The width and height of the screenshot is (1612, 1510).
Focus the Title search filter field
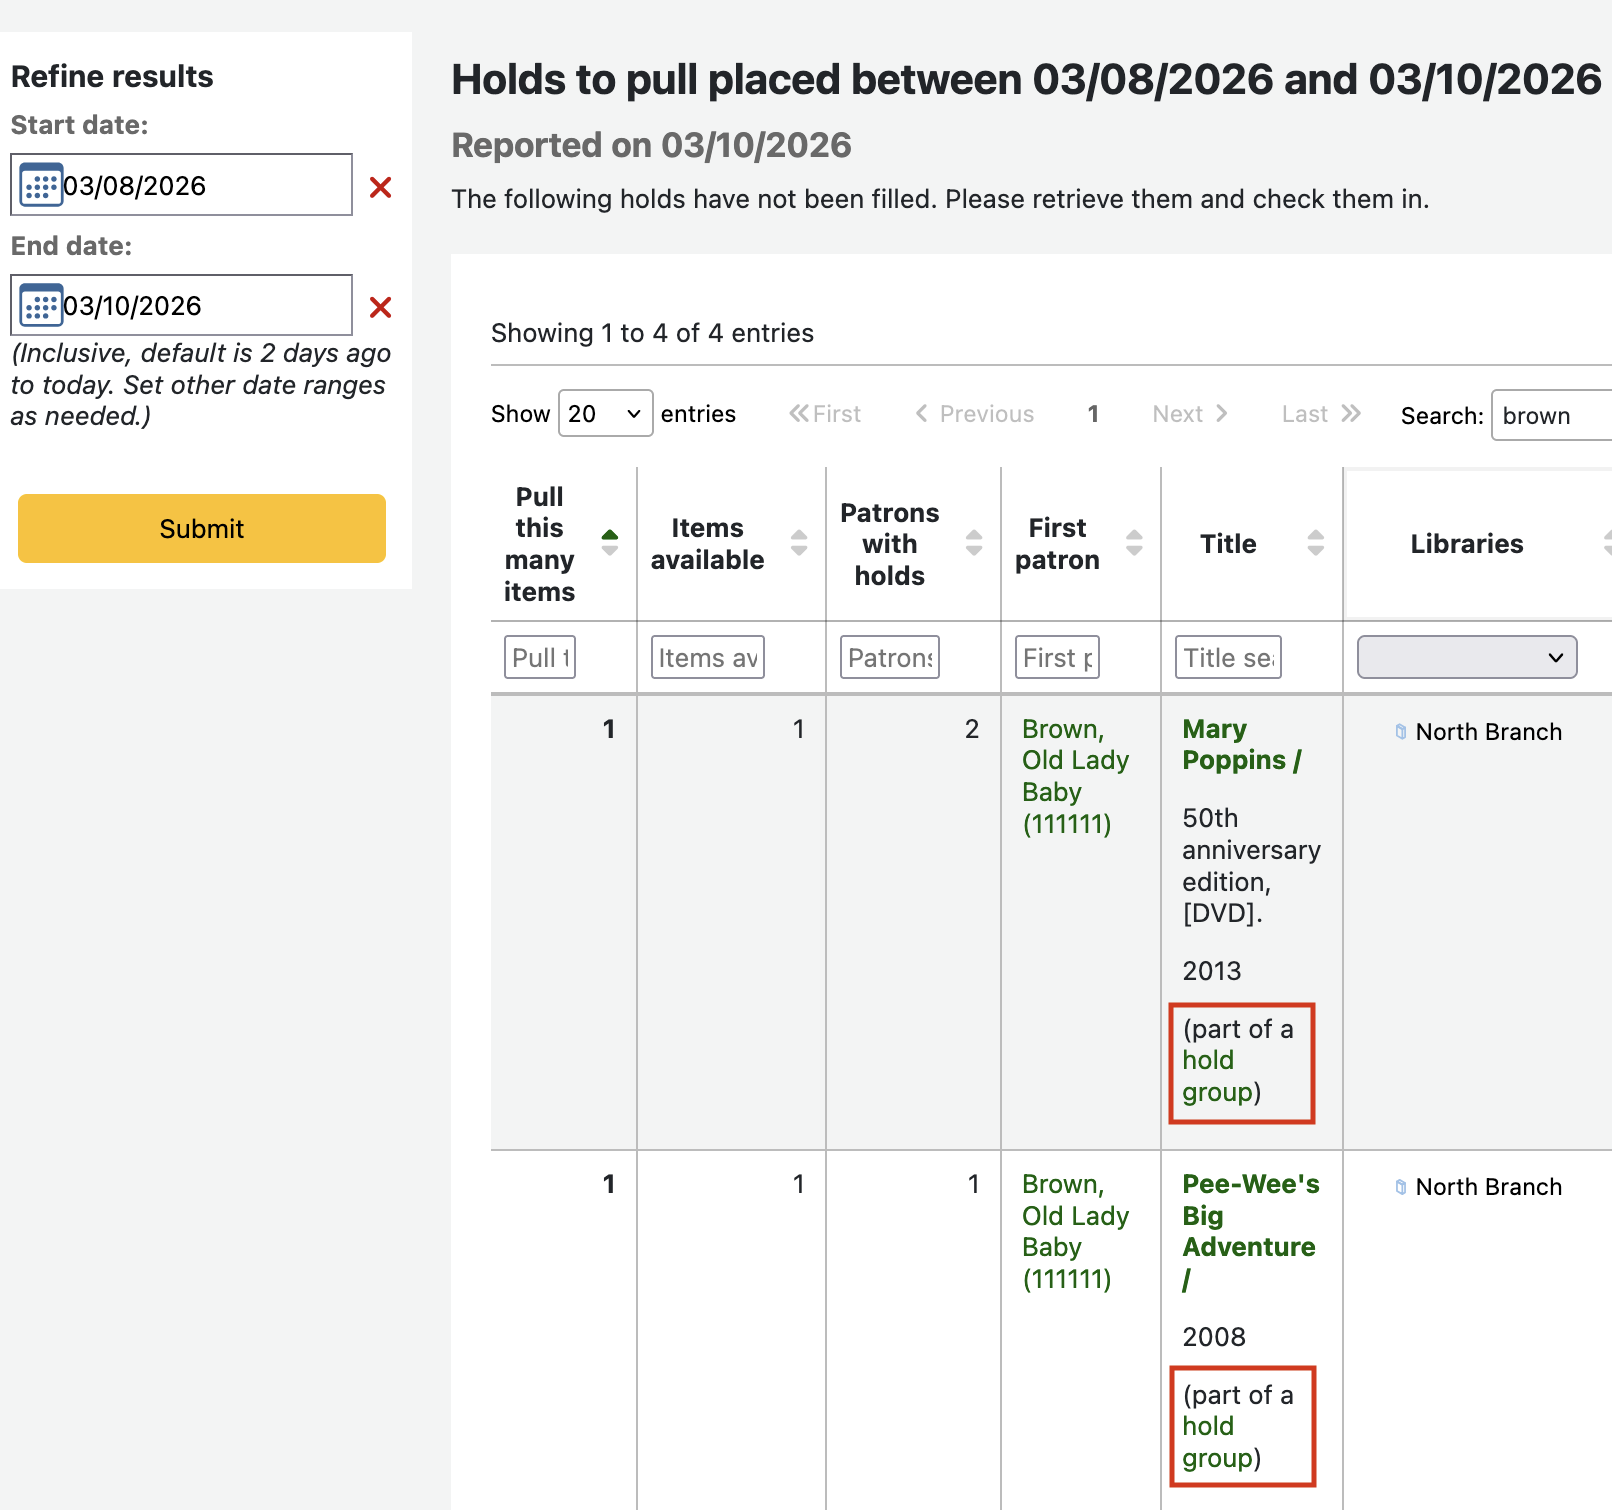click(x=1227, y=658)
